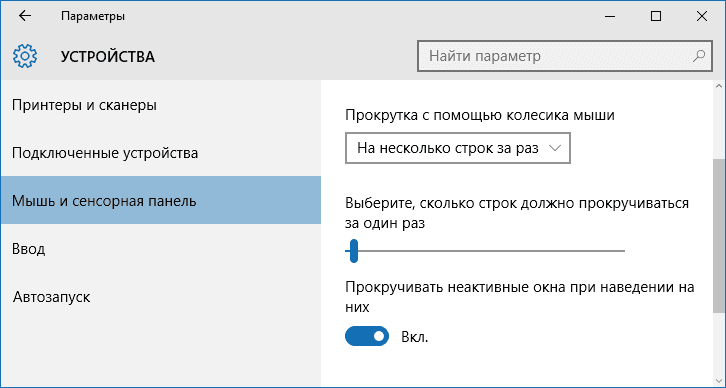Select Мышь и сенсорная панель

tap(161, 200)
